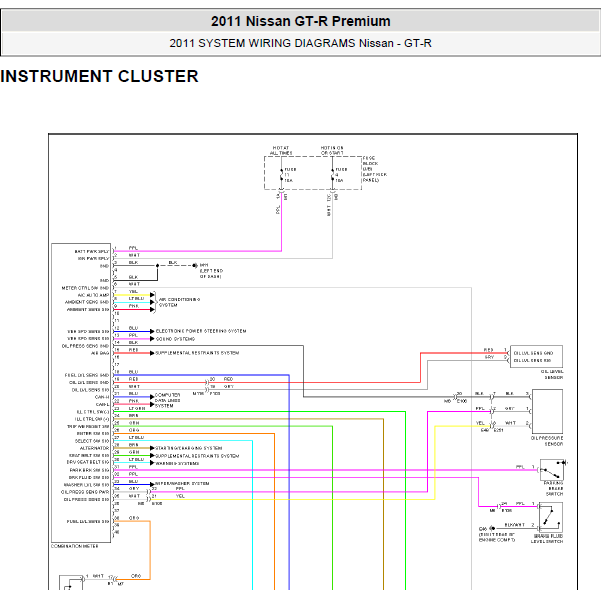Click the "AMBIENT SENS GND" pin label

click(x=87, y=302)
